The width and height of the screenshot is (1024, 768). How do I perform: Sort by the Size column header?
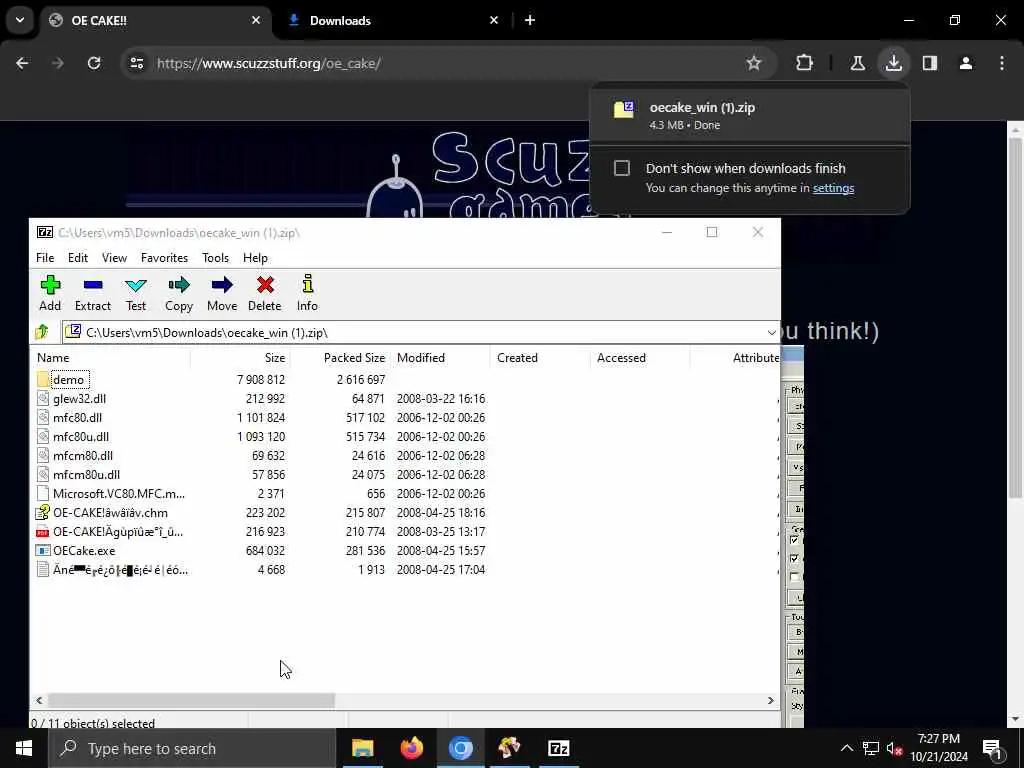pyautogui.click(x=240, y=358)
